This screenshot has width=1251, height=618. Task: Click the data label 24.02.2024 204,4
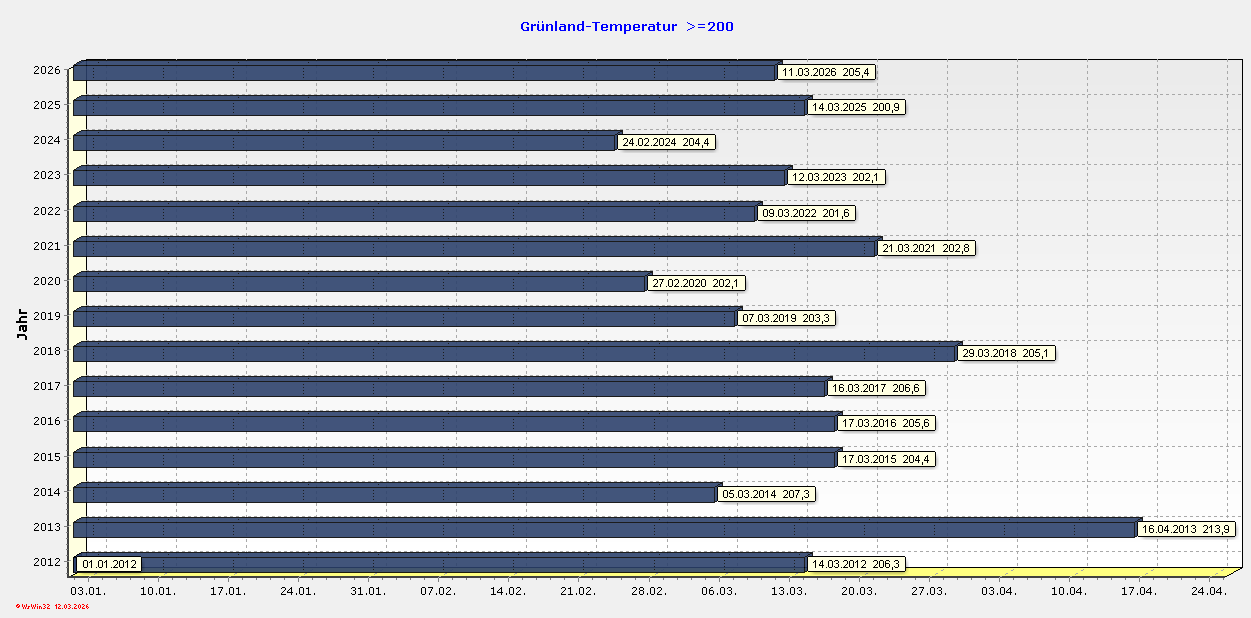coord(668,142)
